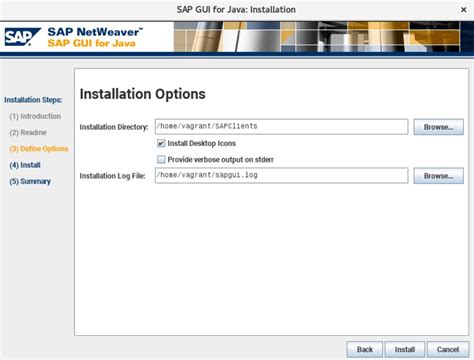Select the Readme step in sidebar
Viewport: 474px width, 360px height.
point(28,133)
